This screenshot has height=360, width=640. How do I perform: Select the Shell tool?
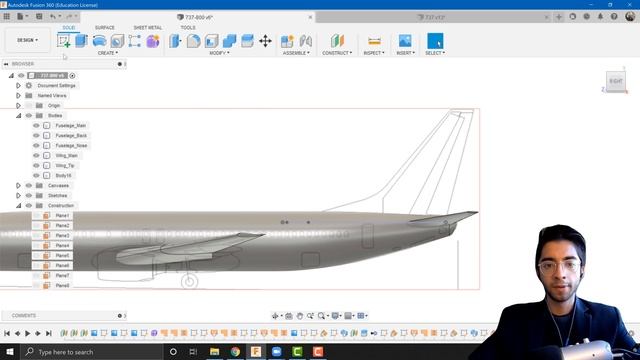pos(211,41)
